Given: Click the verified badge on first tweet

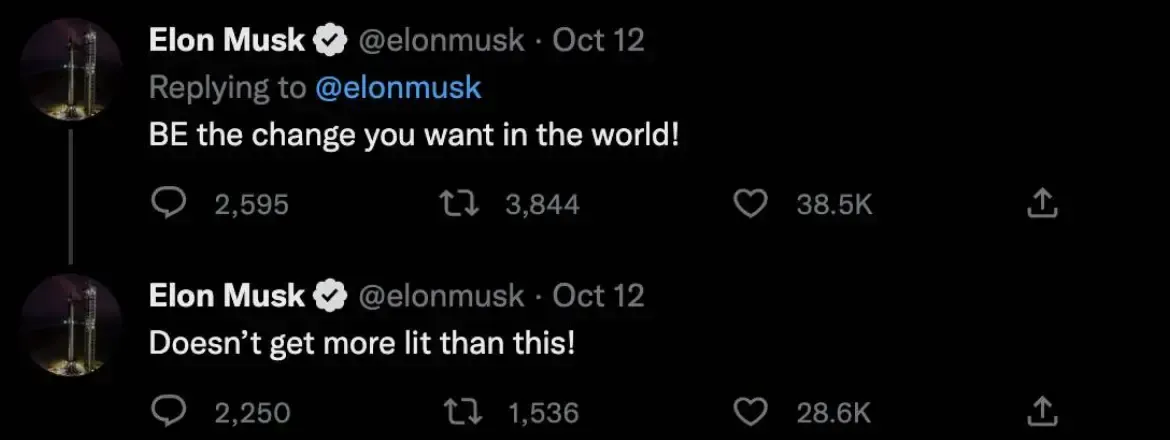Looking at the screenshot, I should (x=331, y=40).
